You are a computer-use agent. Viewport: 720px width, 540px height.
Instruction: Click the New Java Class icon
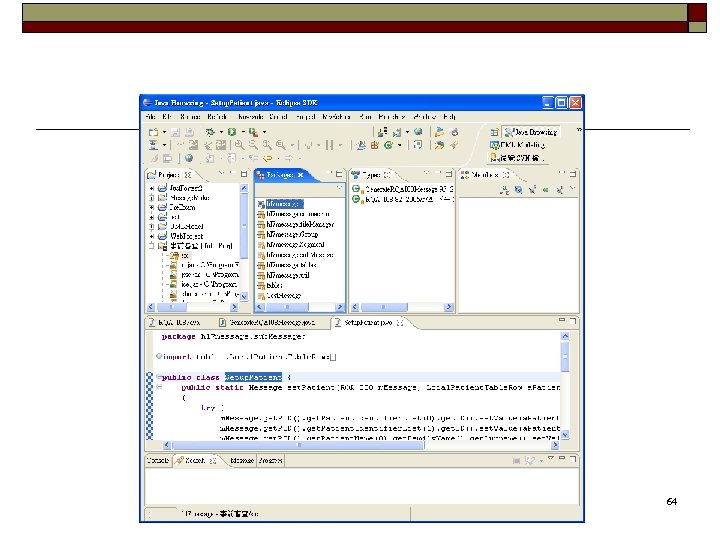388,146
